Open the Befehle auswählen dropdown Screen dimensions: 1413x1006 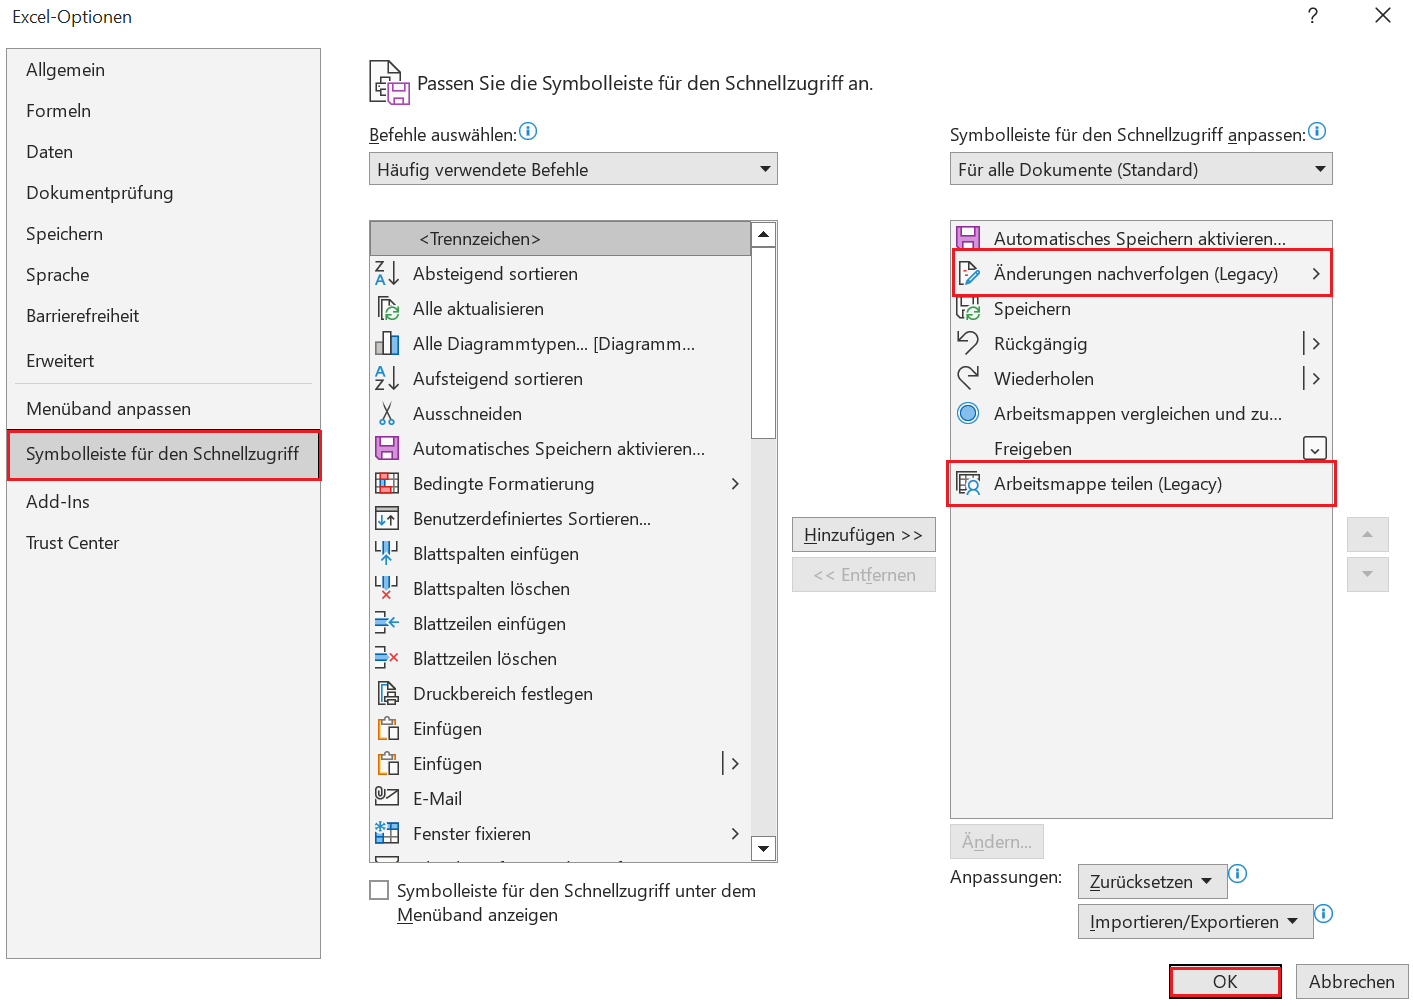(x=573, y=169)
